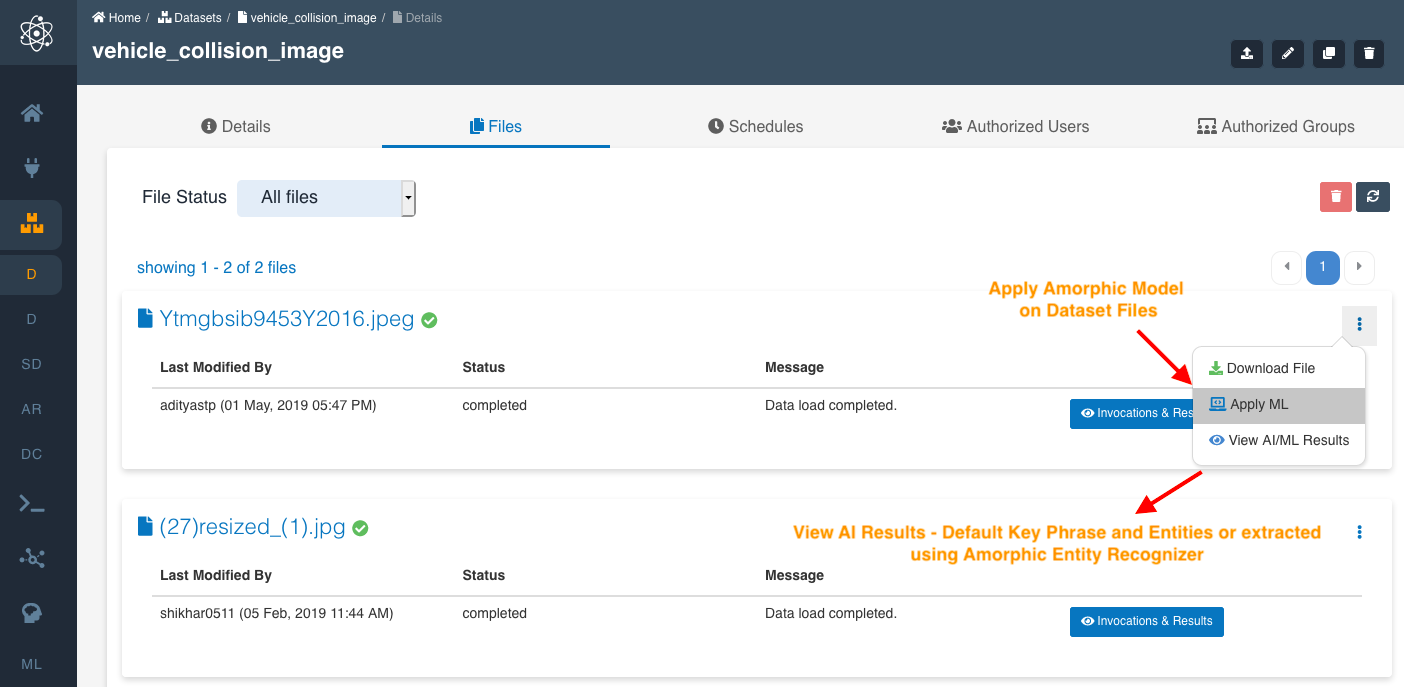Open the File Status dropdown
Viewport: 1404px width, 687px height.
pyautogui.click(x=326, y=198)
